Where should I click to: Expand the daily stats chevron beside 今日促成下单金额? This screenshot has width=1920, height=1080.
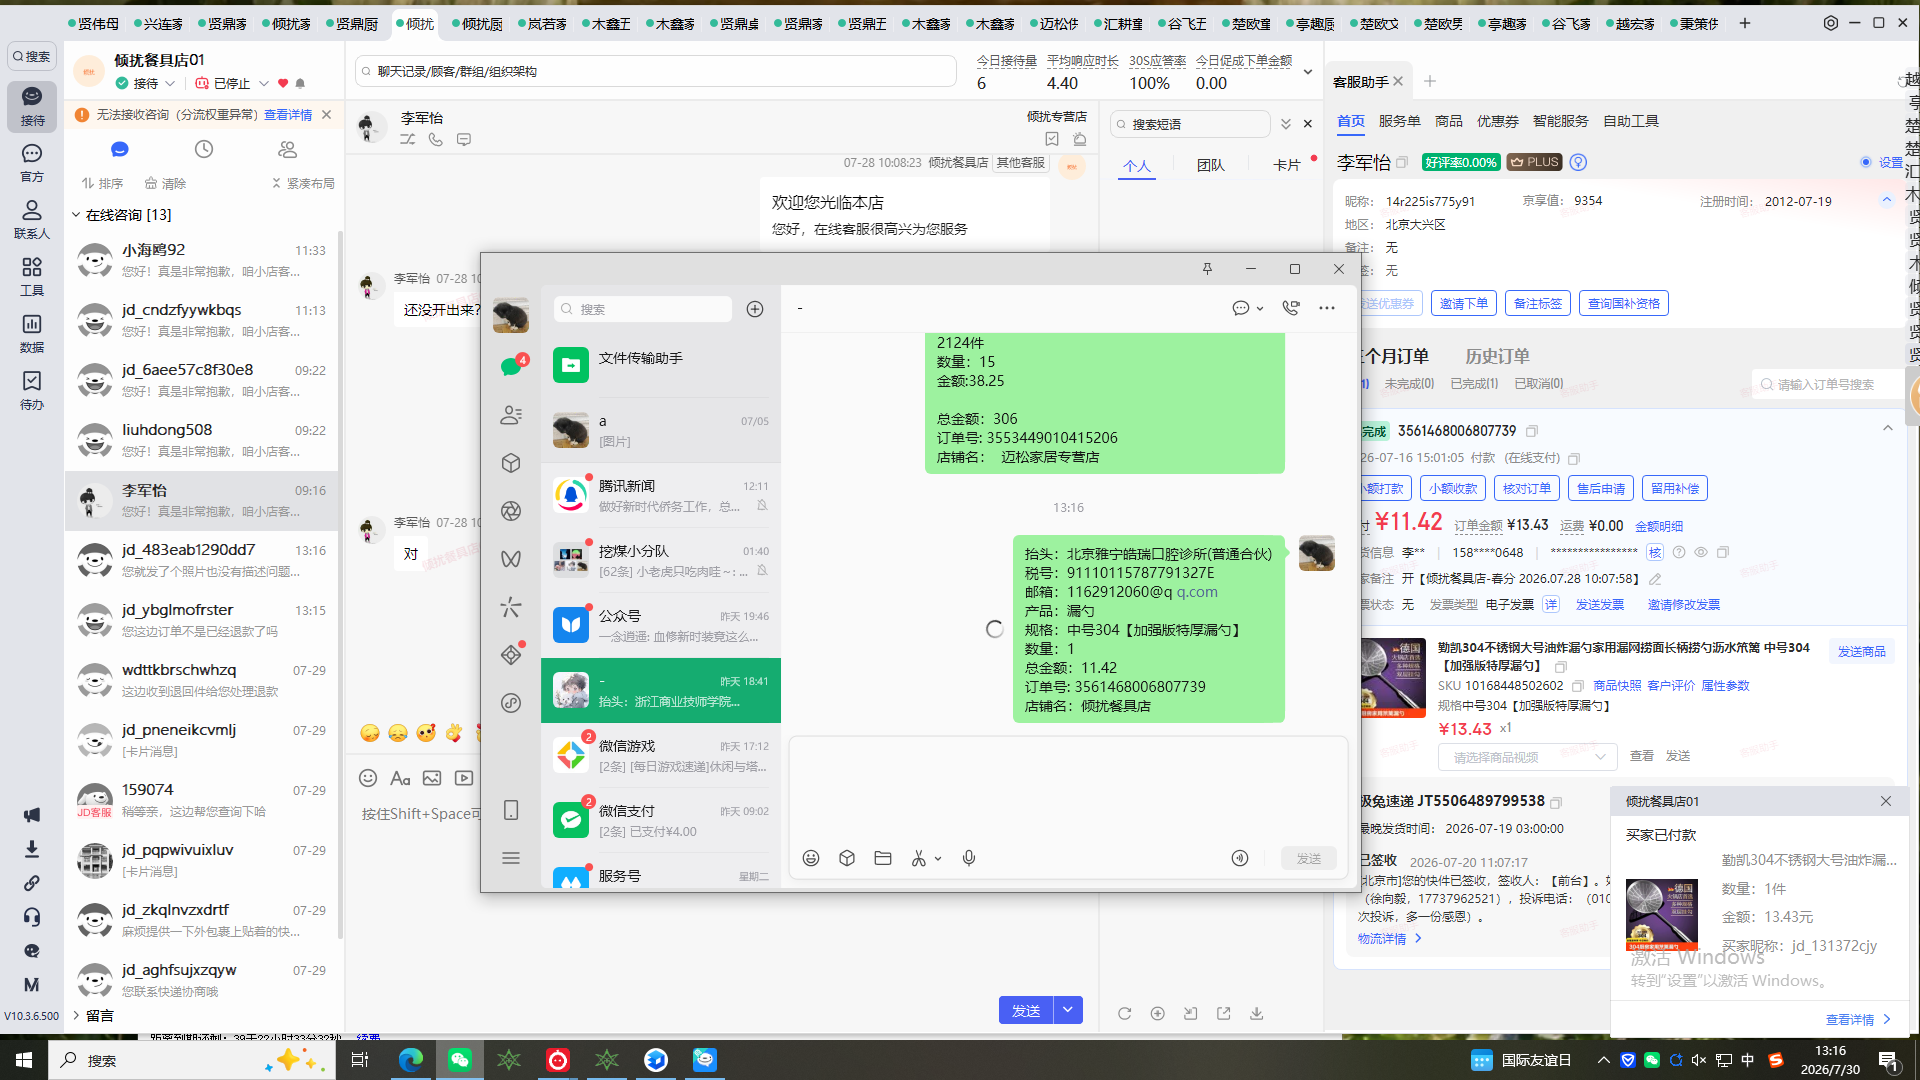(1308, 72)
